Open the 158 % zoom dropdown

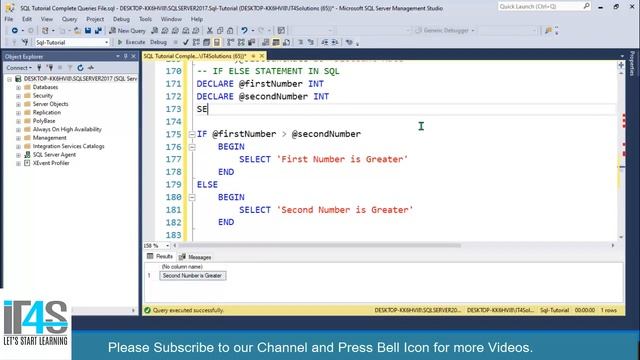167,246
